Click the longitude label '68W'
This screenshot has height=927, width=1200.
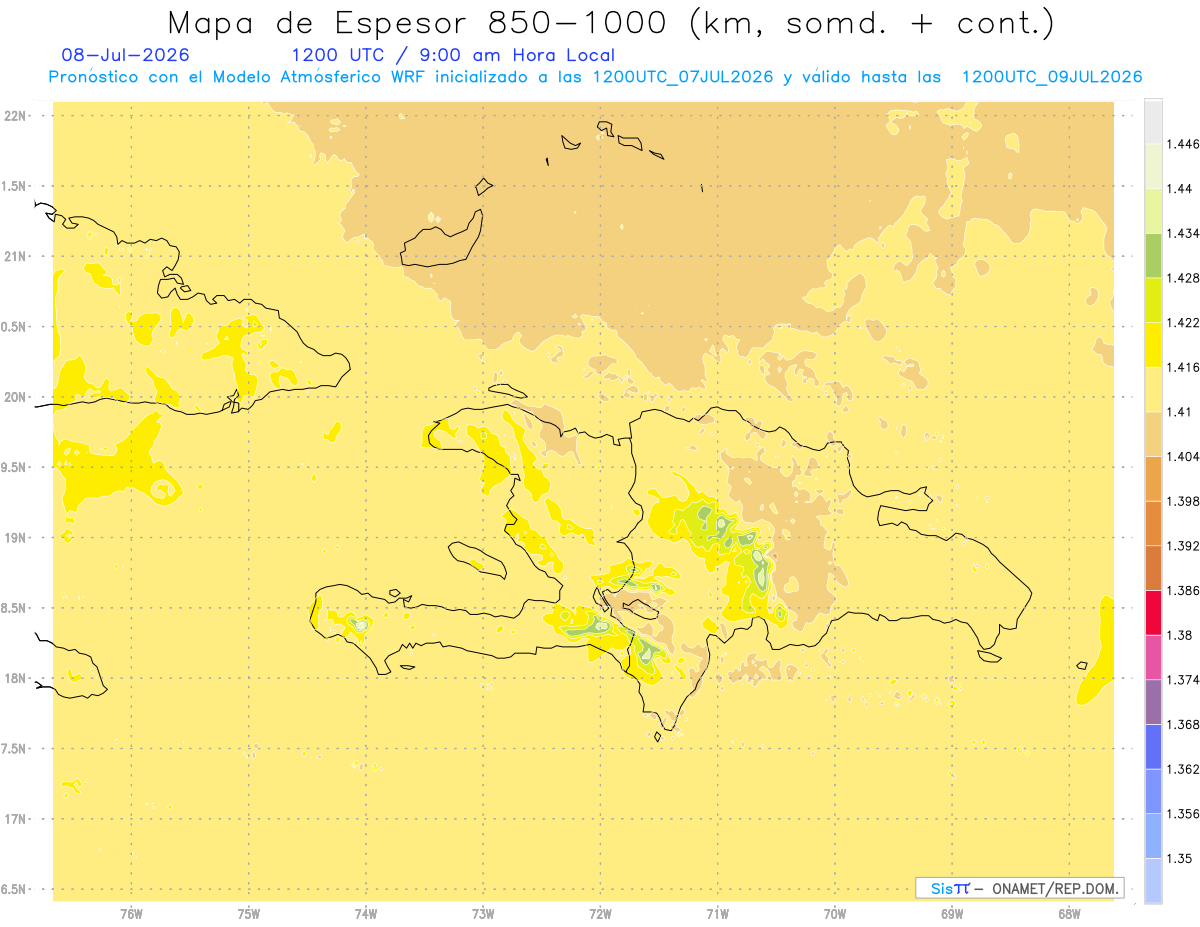pyautogui.click(x=1069, y=913)
